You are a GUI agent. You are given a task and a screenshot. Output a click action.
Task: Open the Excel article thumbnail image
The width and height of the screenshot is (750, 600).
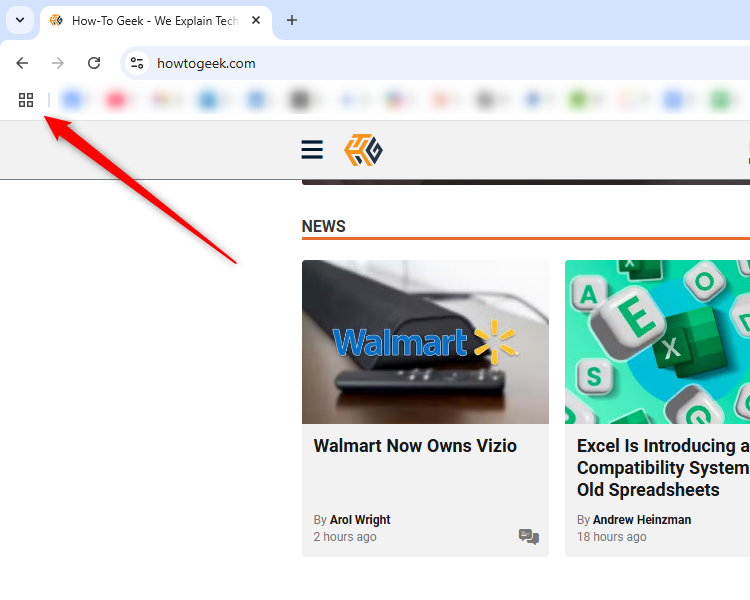(x=657, y=342)
